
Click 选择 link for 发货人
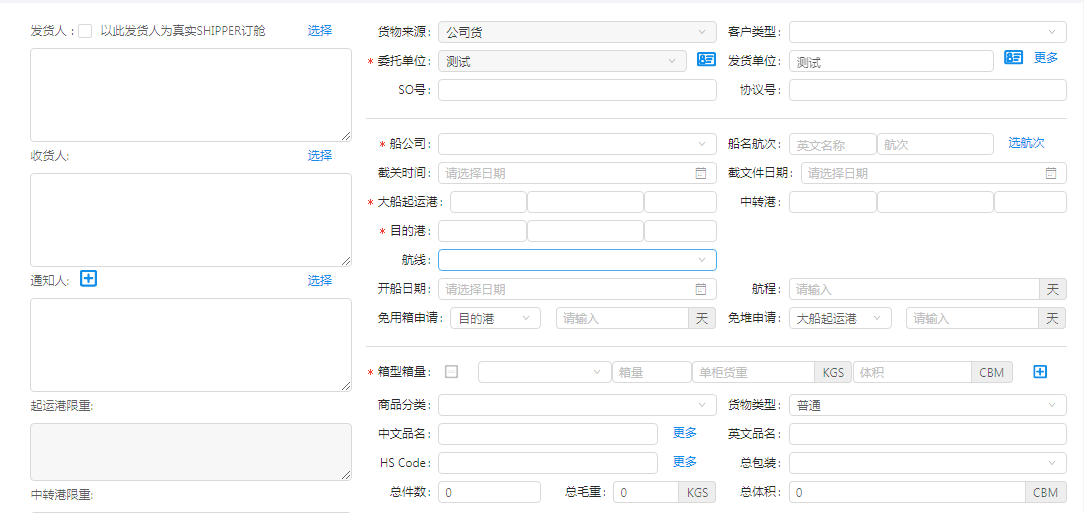[320, 31]
